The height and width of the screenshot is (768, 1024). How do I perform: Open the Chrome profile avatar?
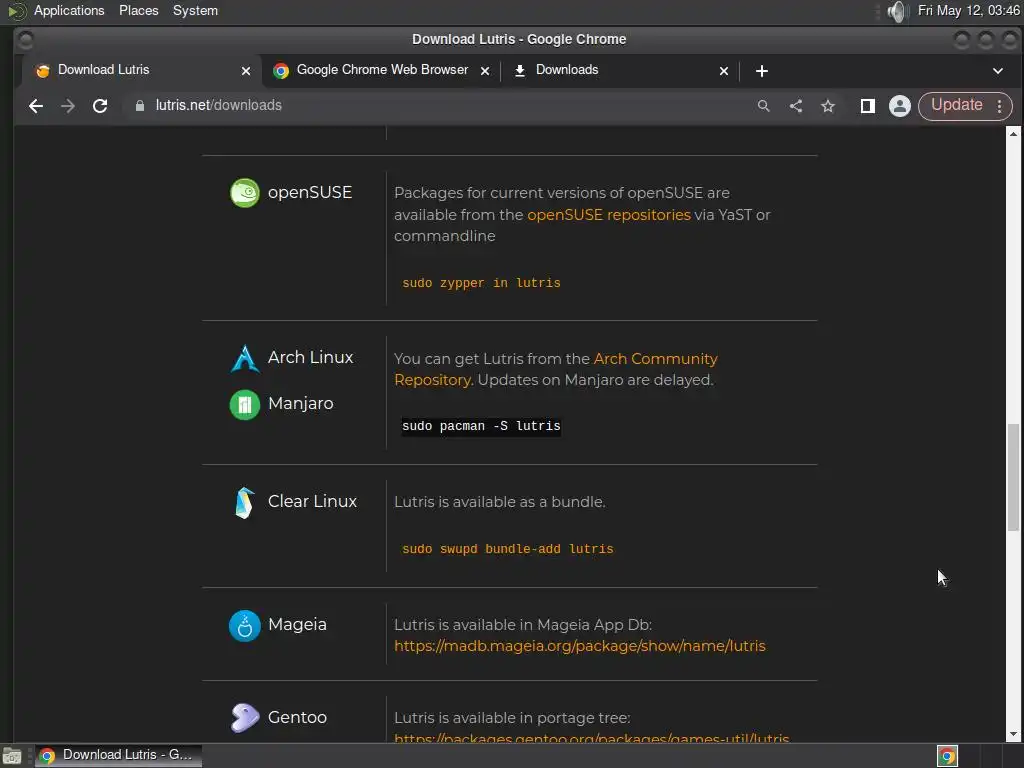point(899,106)
